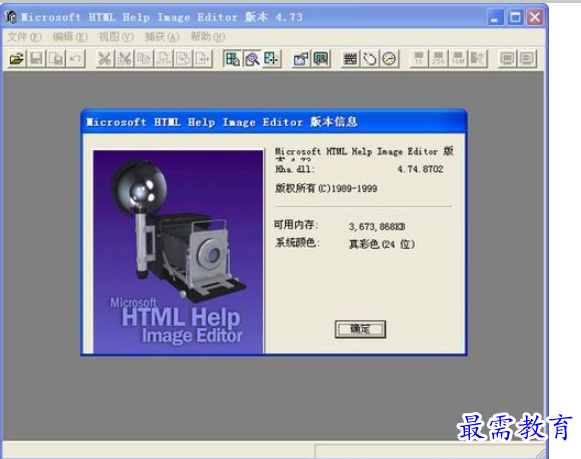Click the 确定 button in version dialog
This screenshot has height=459, width=581.
pos(360,329)
